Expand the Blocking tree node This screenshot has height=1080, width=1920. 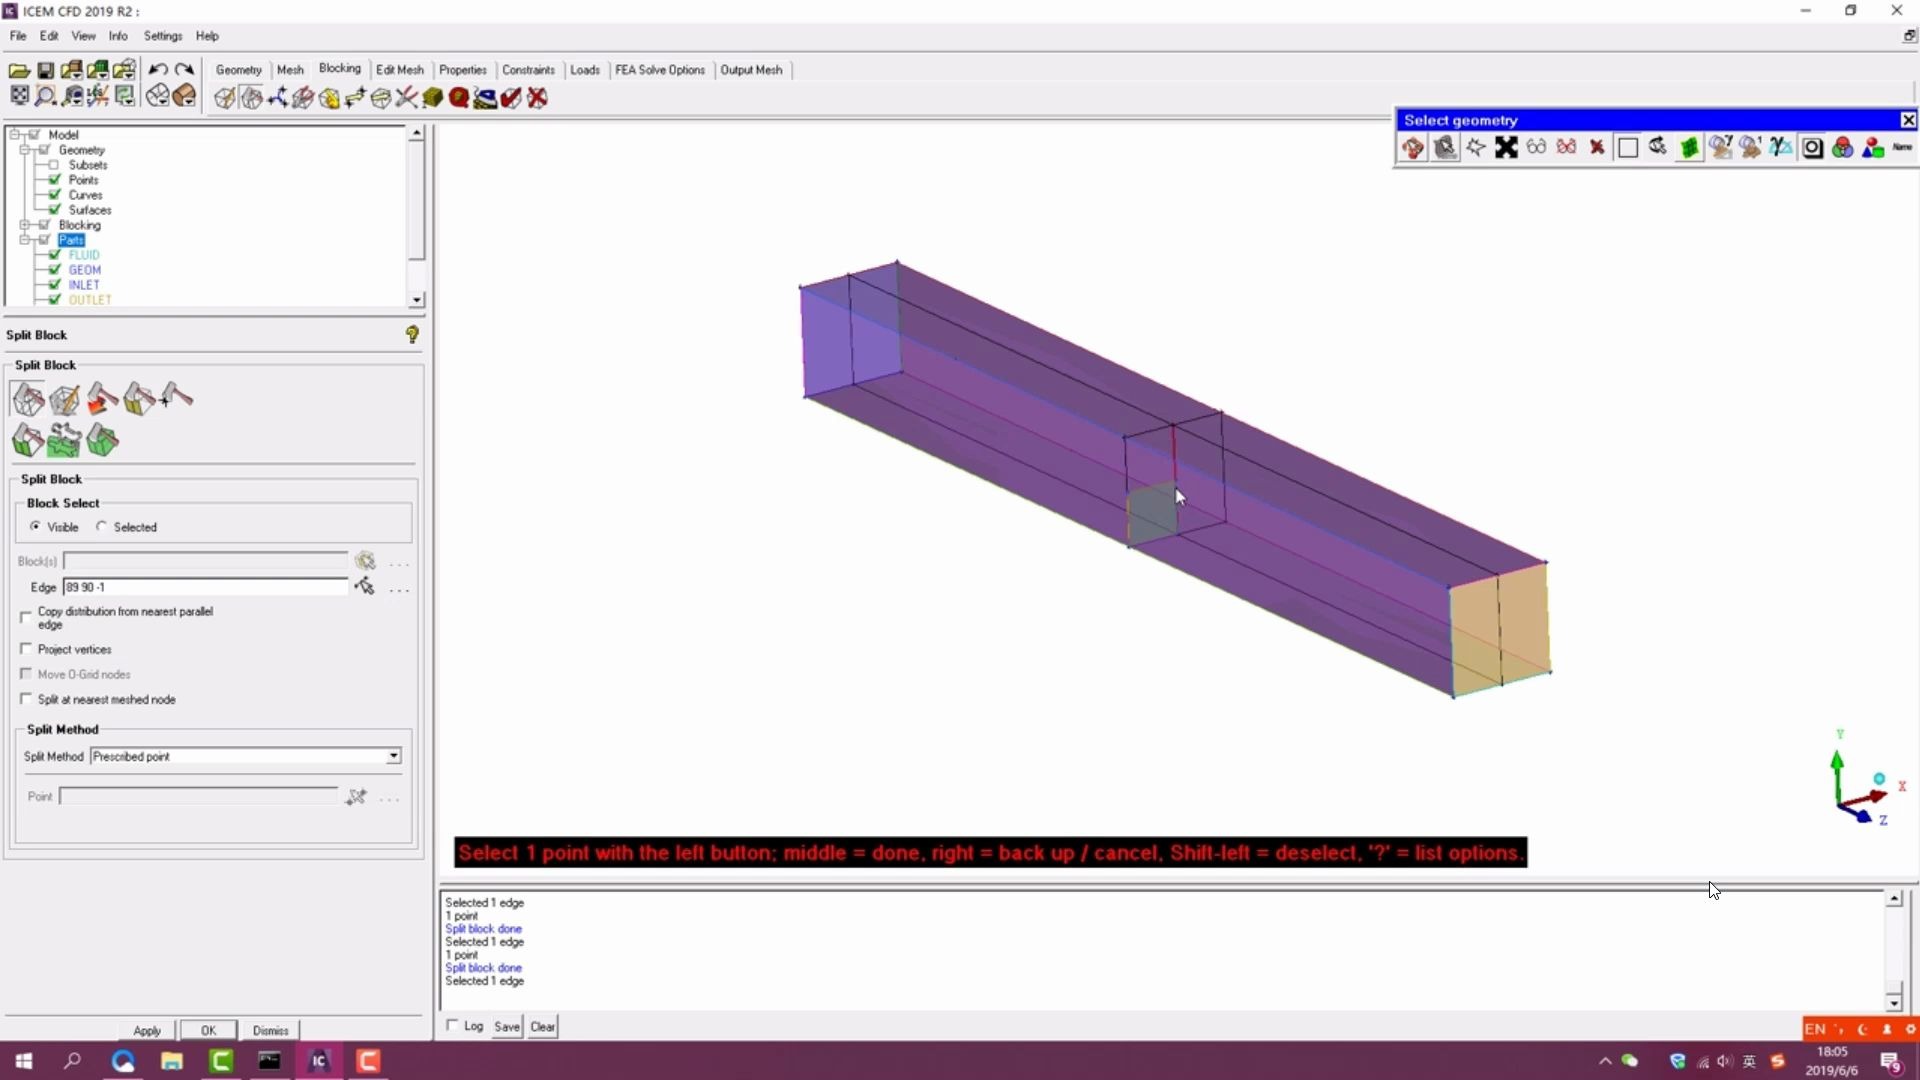tap(25, 225)
